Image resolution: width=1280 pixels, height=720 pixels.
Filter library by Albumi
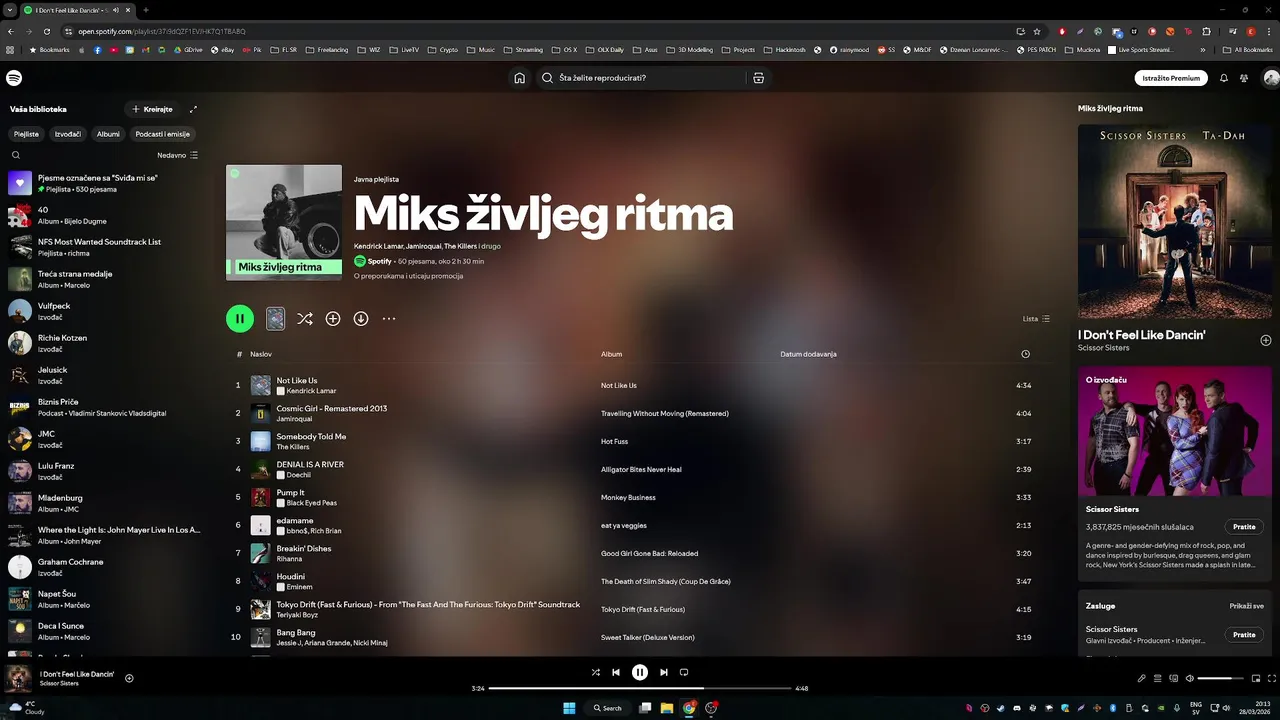tap(108, 134)
